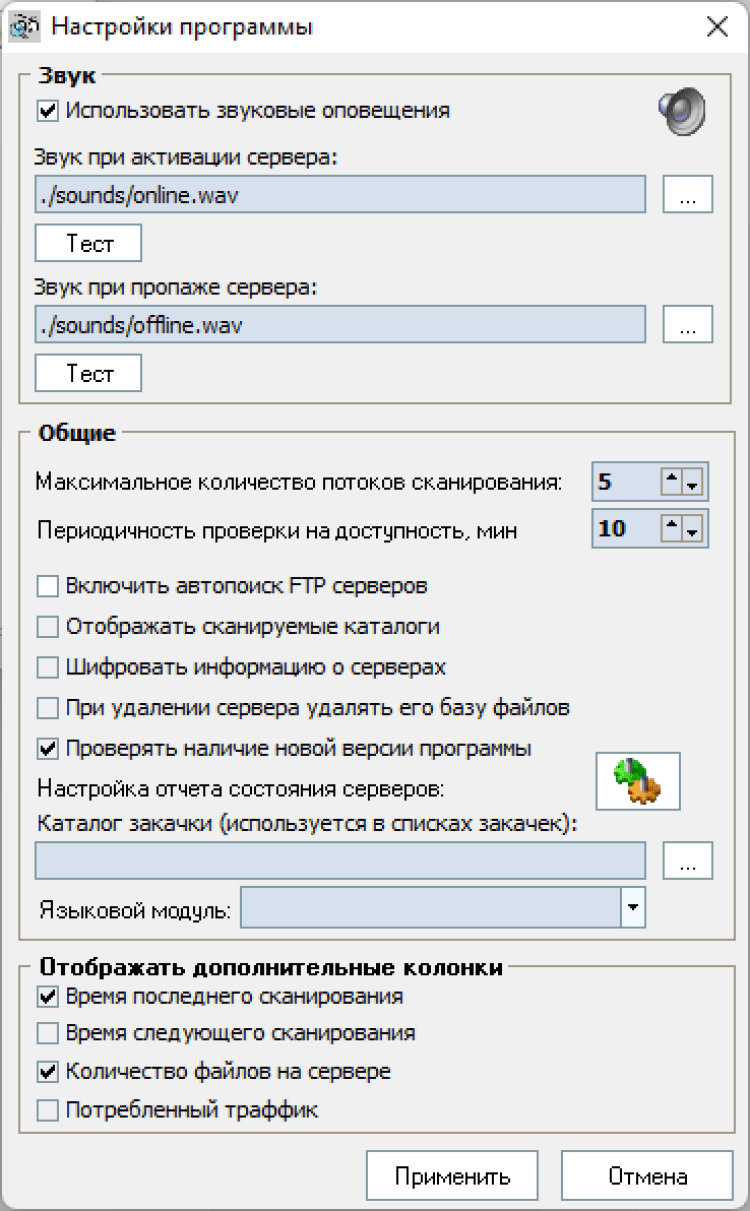Image resolution: width=750 pixels, height=1211 pixels.
Task: Open the check interval dropdown arrow
Action: click(693, 529)
